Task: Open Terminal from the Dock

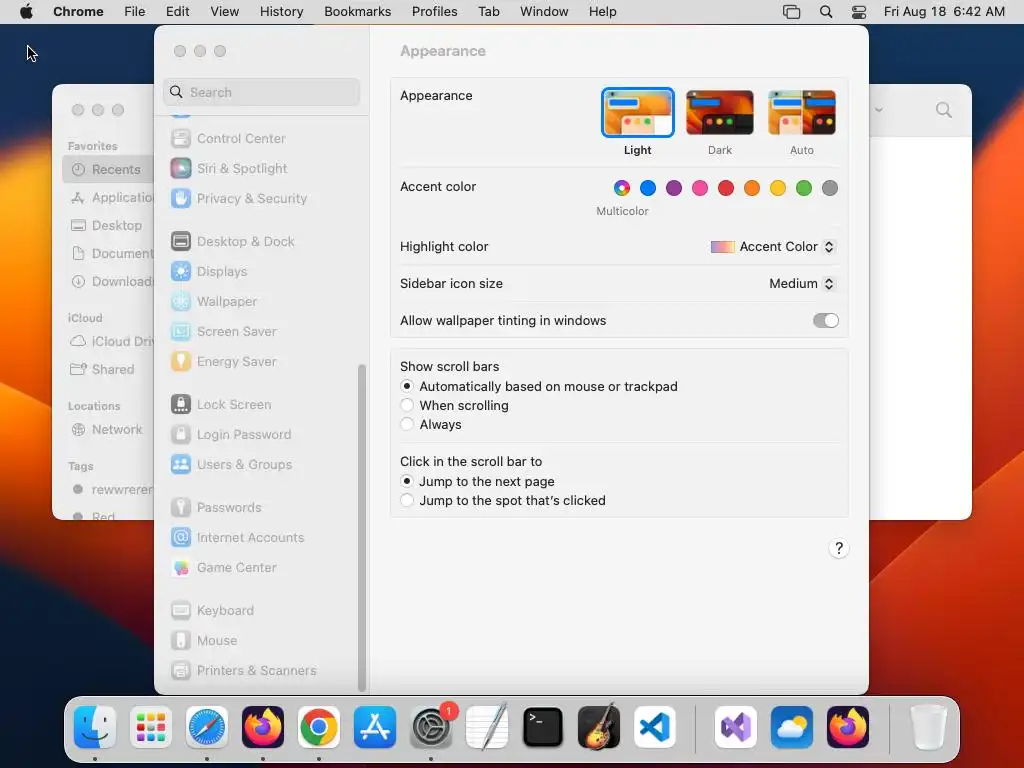Action: (543, 727)
